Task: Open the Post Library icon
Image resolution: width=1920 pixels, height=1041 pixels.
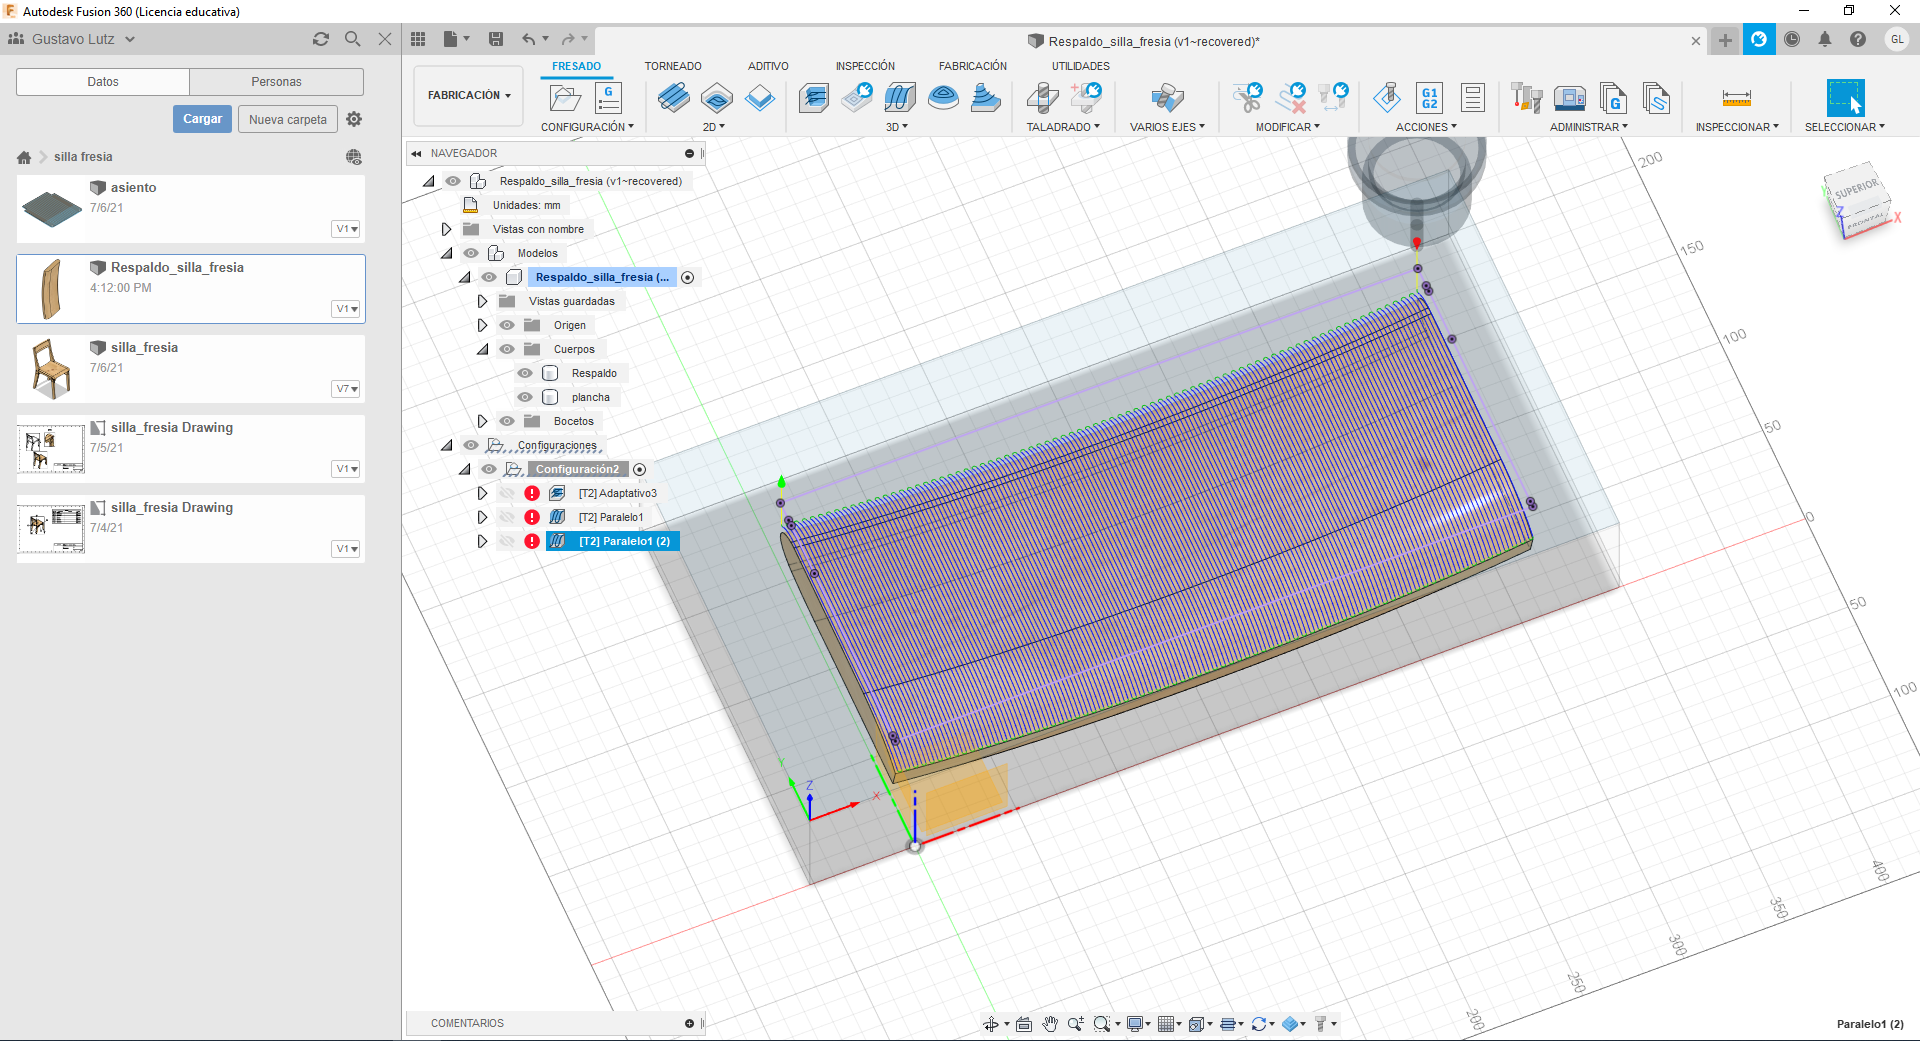Action: click(x=1612, y=98)
